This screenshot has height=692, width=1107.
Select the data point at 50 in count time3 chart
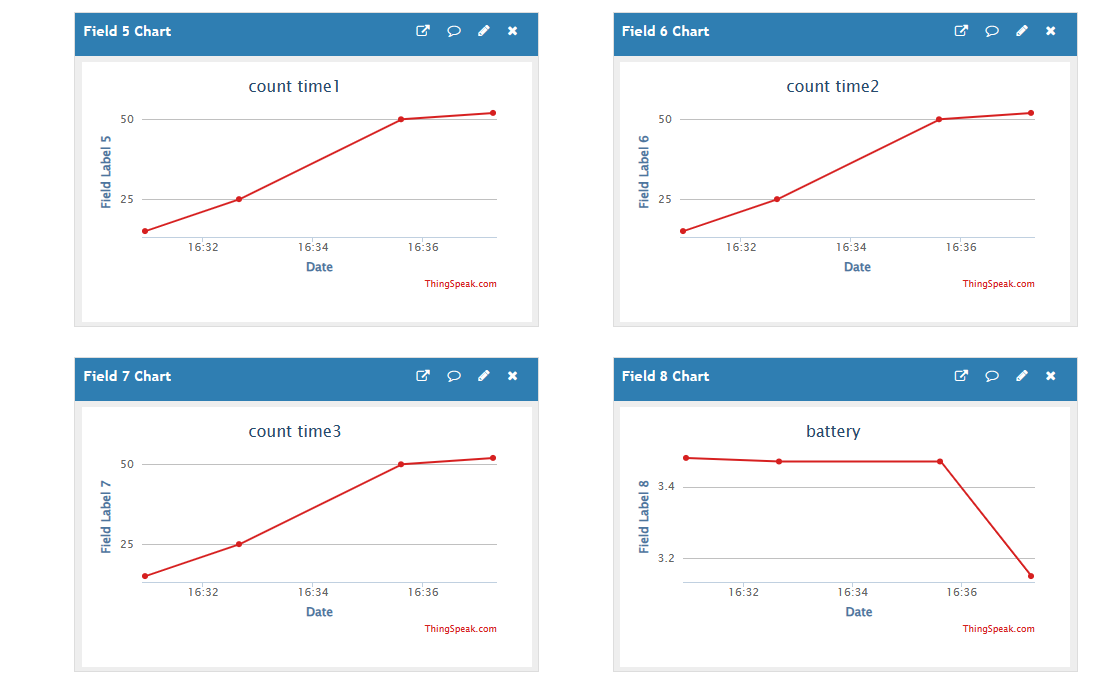401,464
